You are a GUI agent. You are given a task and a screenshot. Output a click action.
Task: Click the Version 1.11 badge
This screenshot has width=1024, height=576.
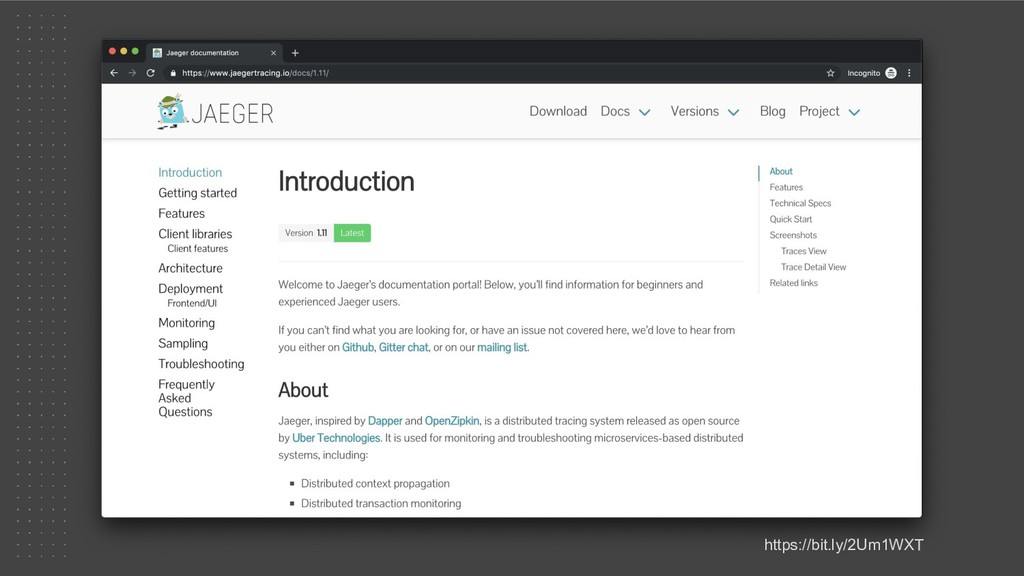(x=306, y=233)
